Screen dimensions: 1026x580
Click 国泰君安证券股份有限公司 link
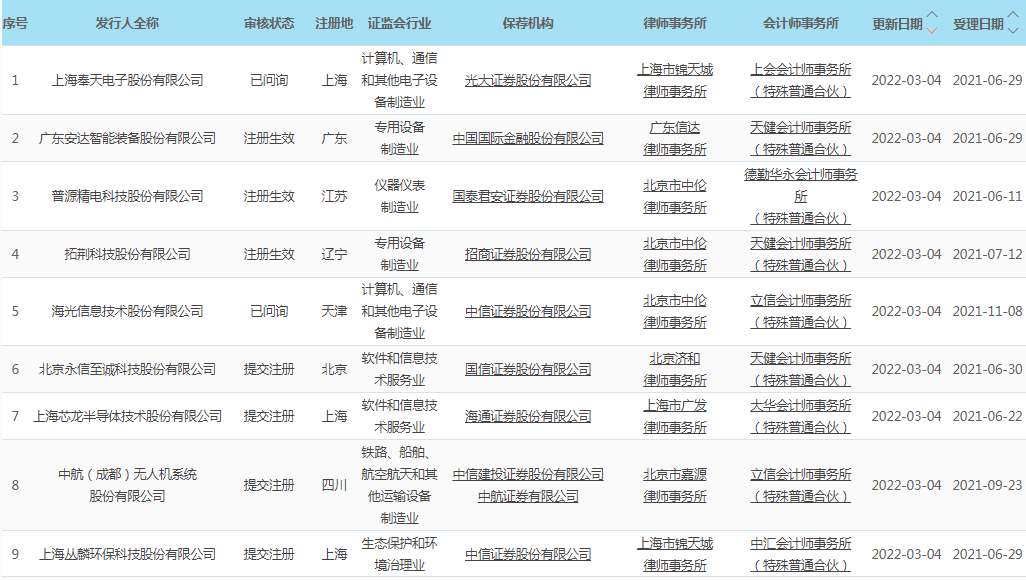[528, 196]
